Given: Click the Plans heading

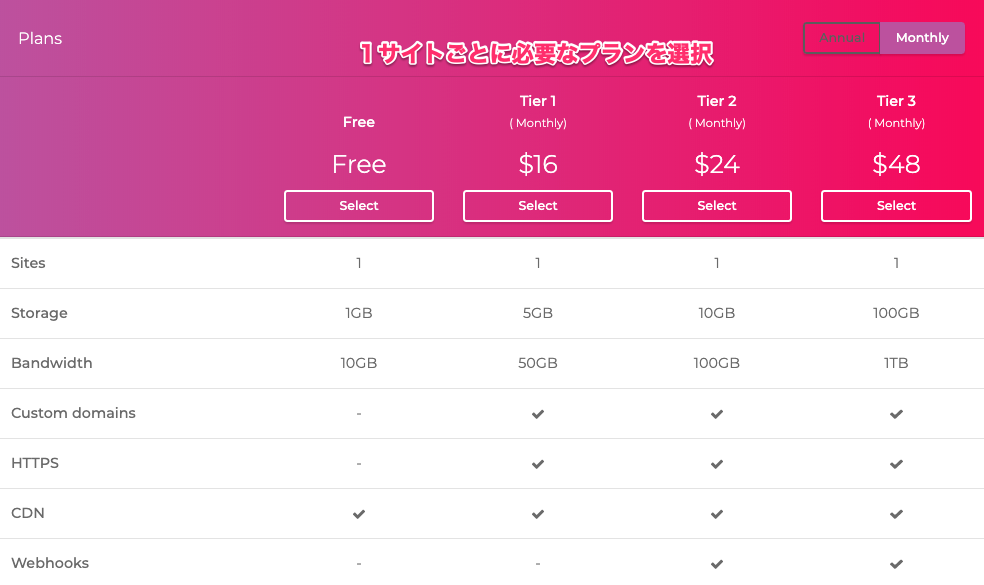Looking at the screenshot, I should pos(40,38).
